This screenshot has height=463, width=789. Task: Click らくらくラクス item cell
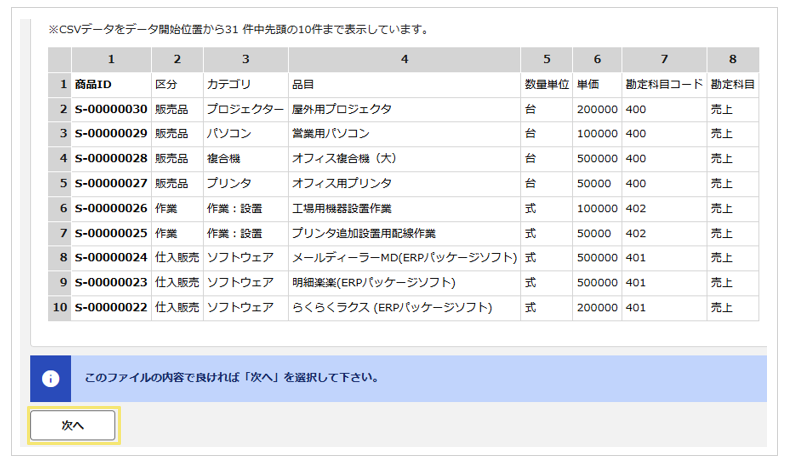405,307
